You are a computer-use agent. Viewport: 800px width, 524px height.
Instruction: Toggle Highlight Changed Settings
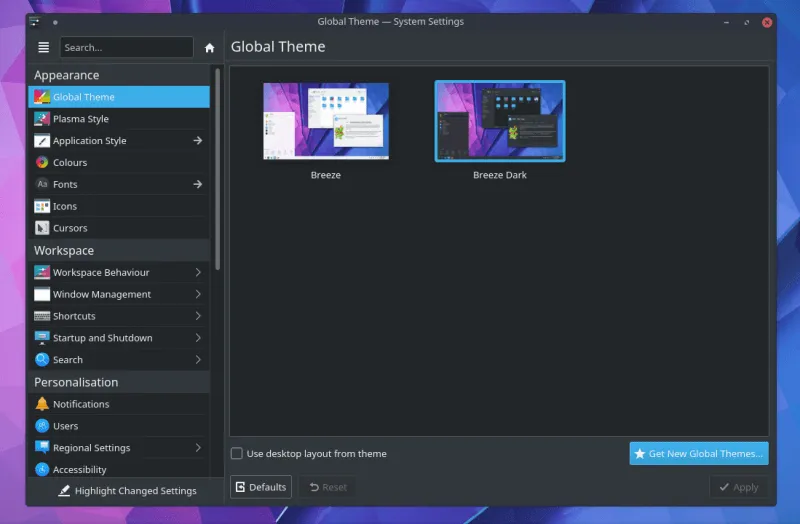click(x=126, y=491)
